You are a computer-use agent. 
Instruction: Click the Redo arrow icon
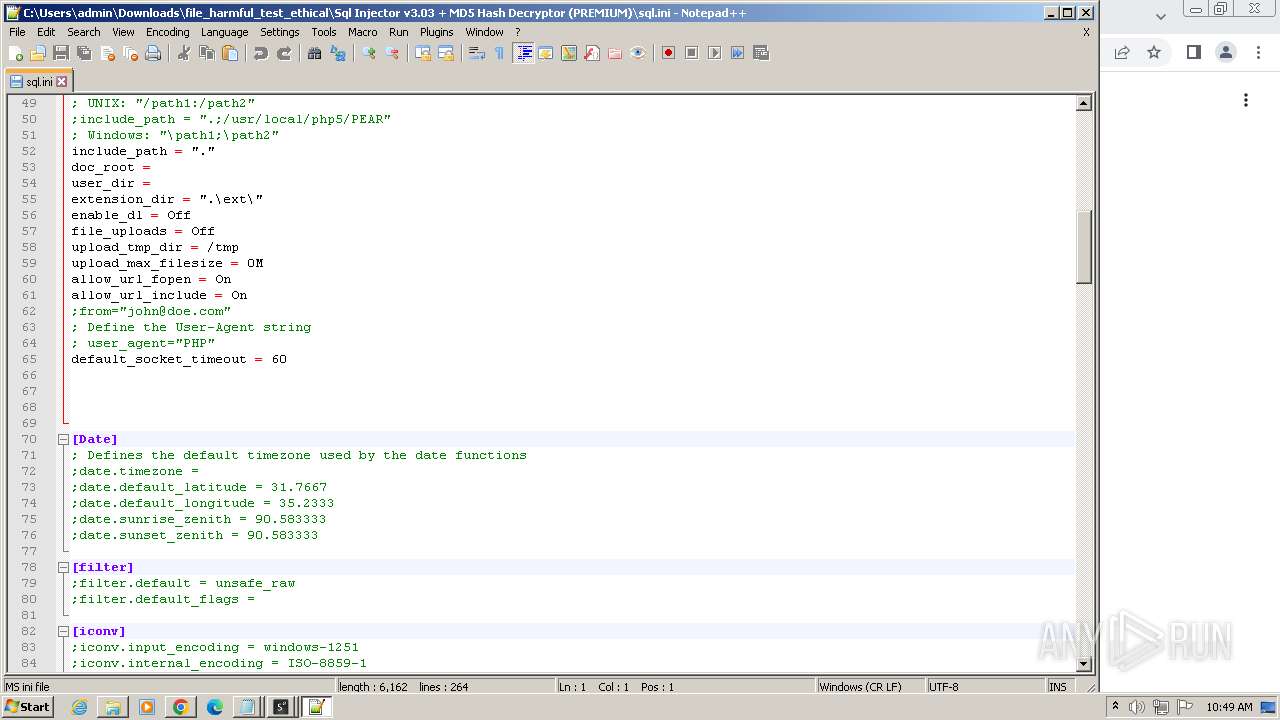point(284,53)
